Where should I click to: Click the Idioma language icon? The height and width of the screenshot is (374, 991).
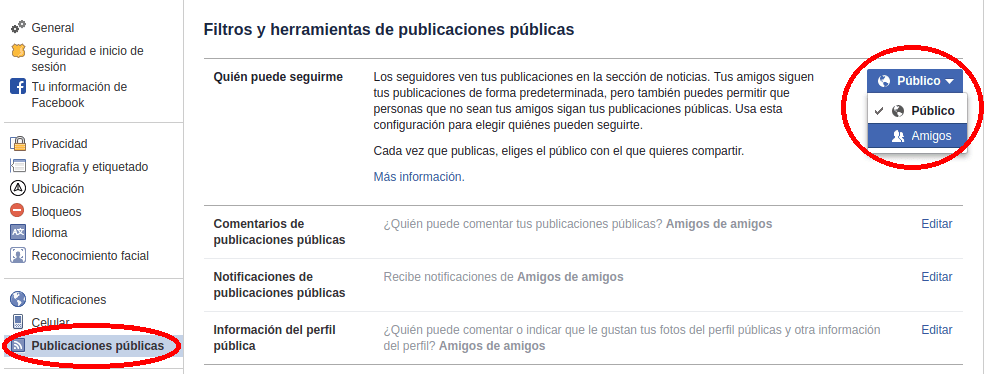tap(18, 232)
